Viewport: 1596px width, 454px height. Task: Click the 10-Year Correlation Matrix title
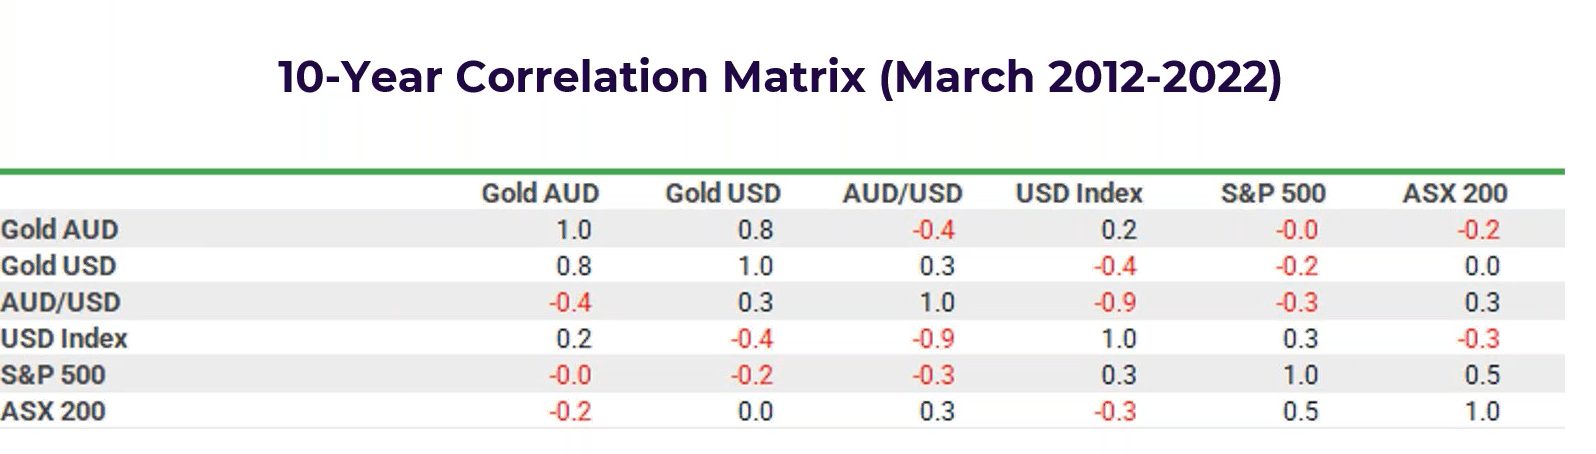(779, 77)
